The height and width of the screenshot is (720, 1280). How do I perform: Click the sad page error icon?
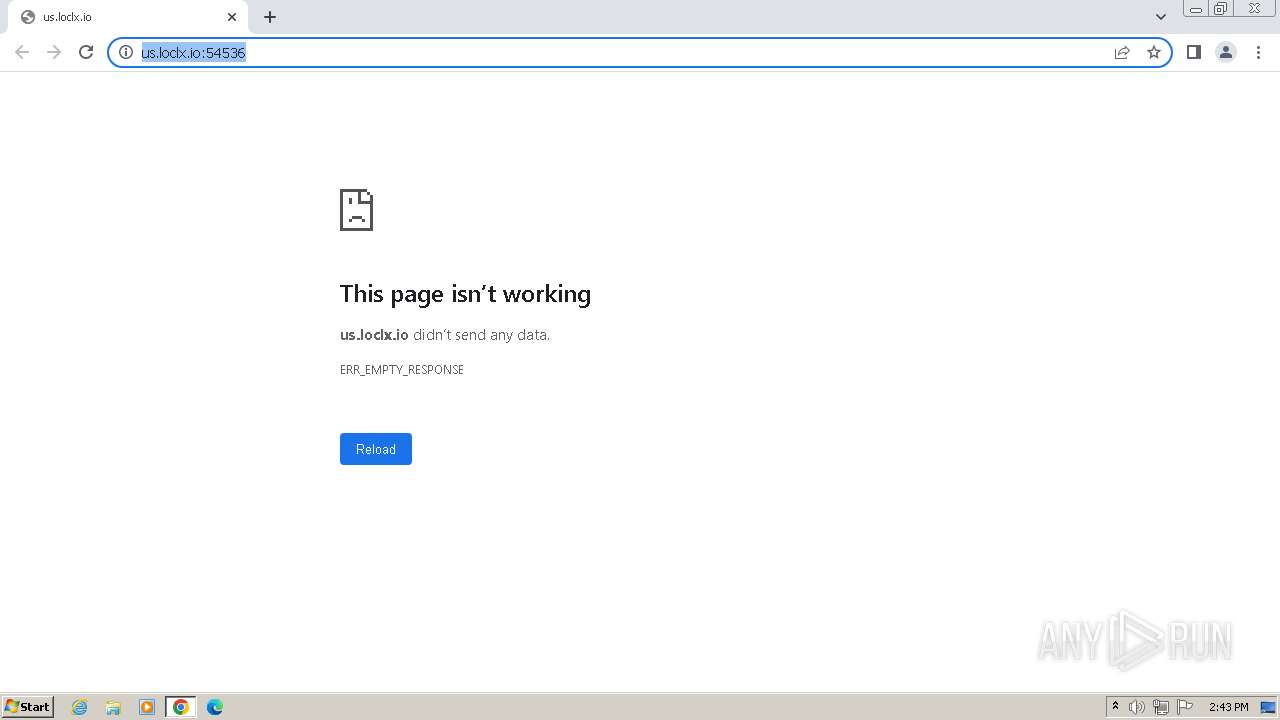point(356,210)
